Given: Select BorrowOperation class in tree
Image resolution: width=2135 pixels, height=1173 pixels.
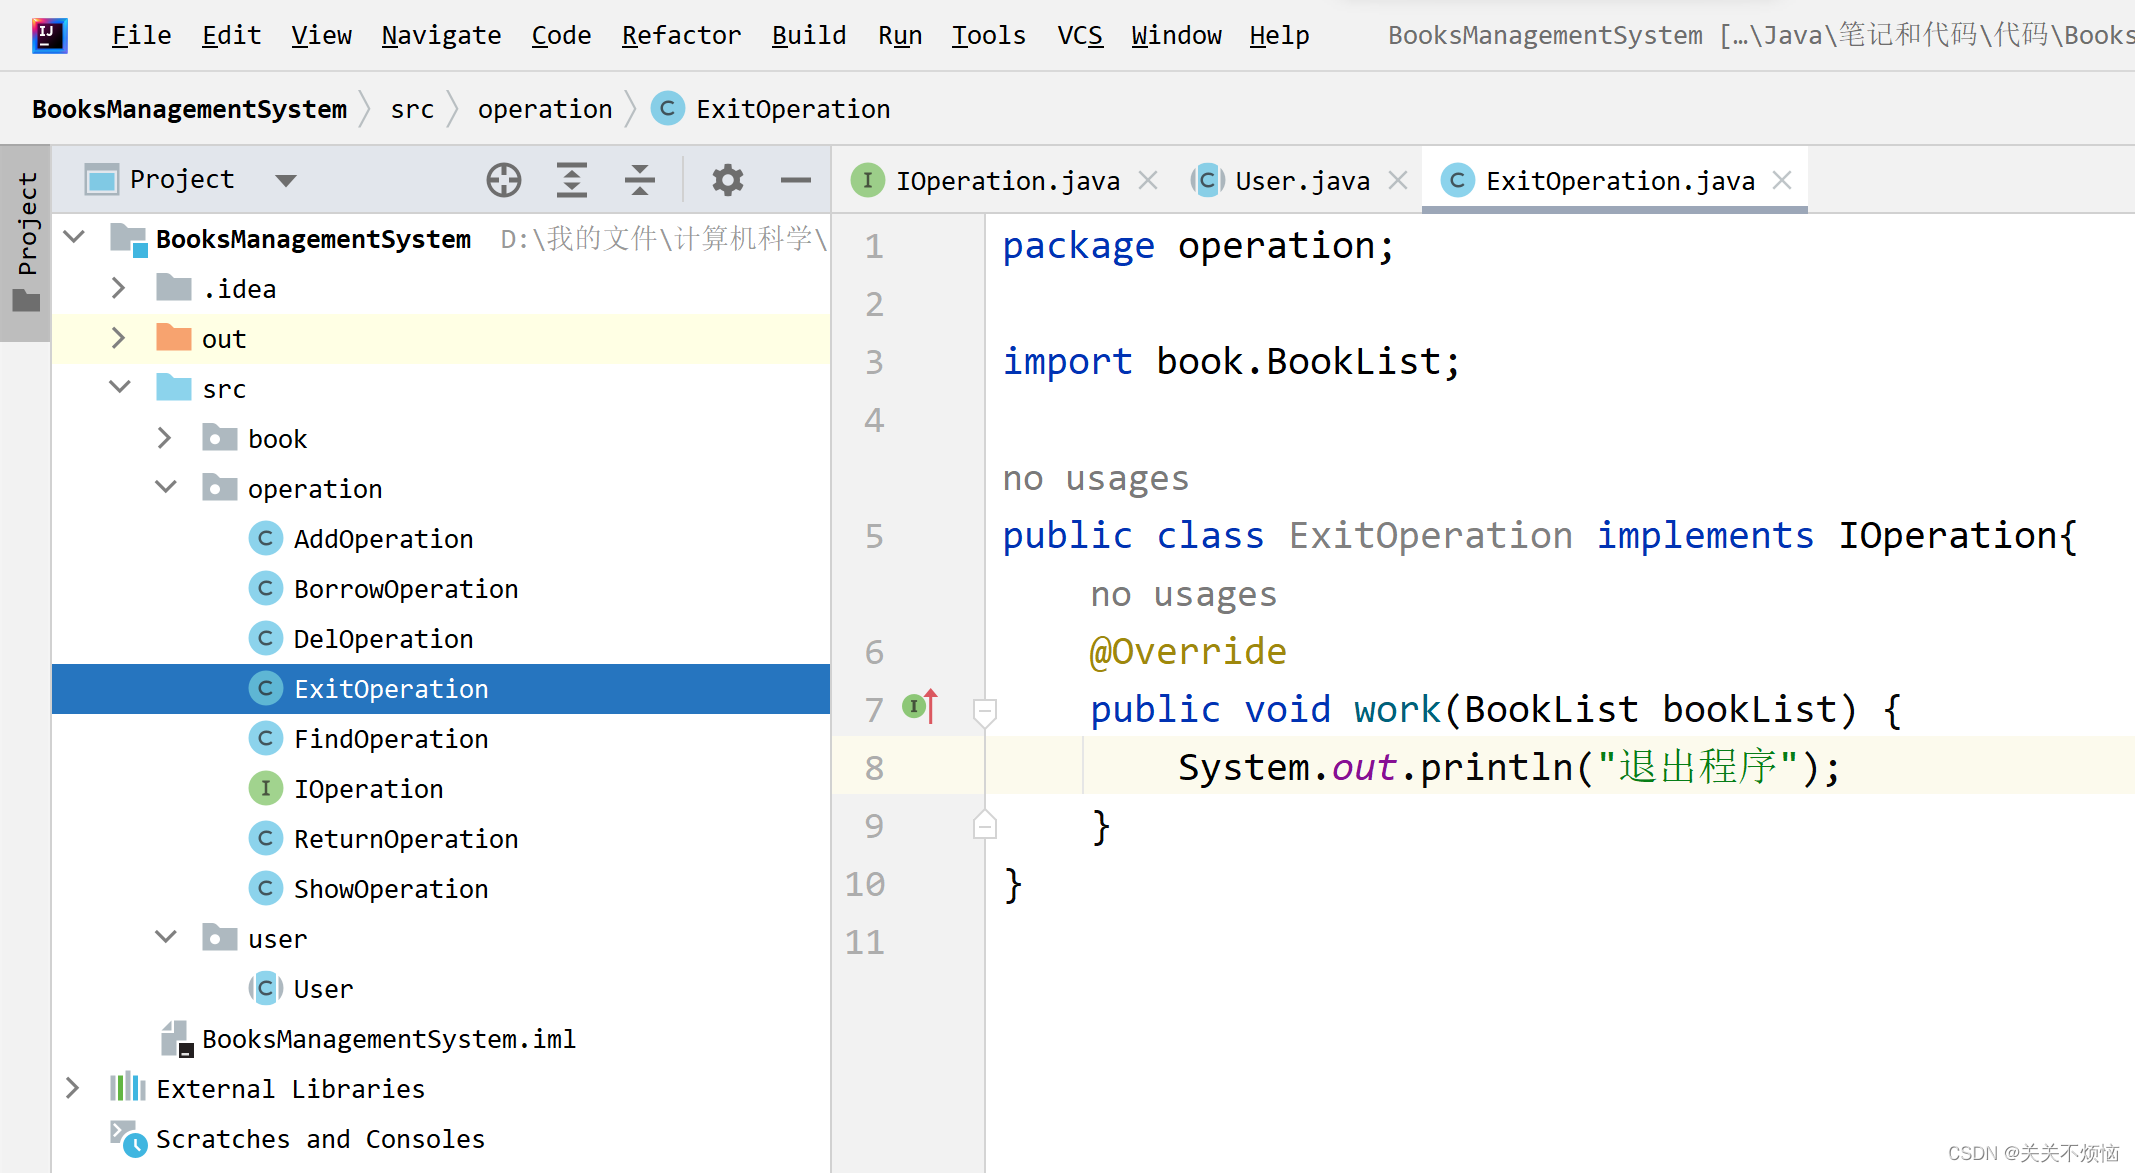Looking at the screenshot, I should coord(405,589).
